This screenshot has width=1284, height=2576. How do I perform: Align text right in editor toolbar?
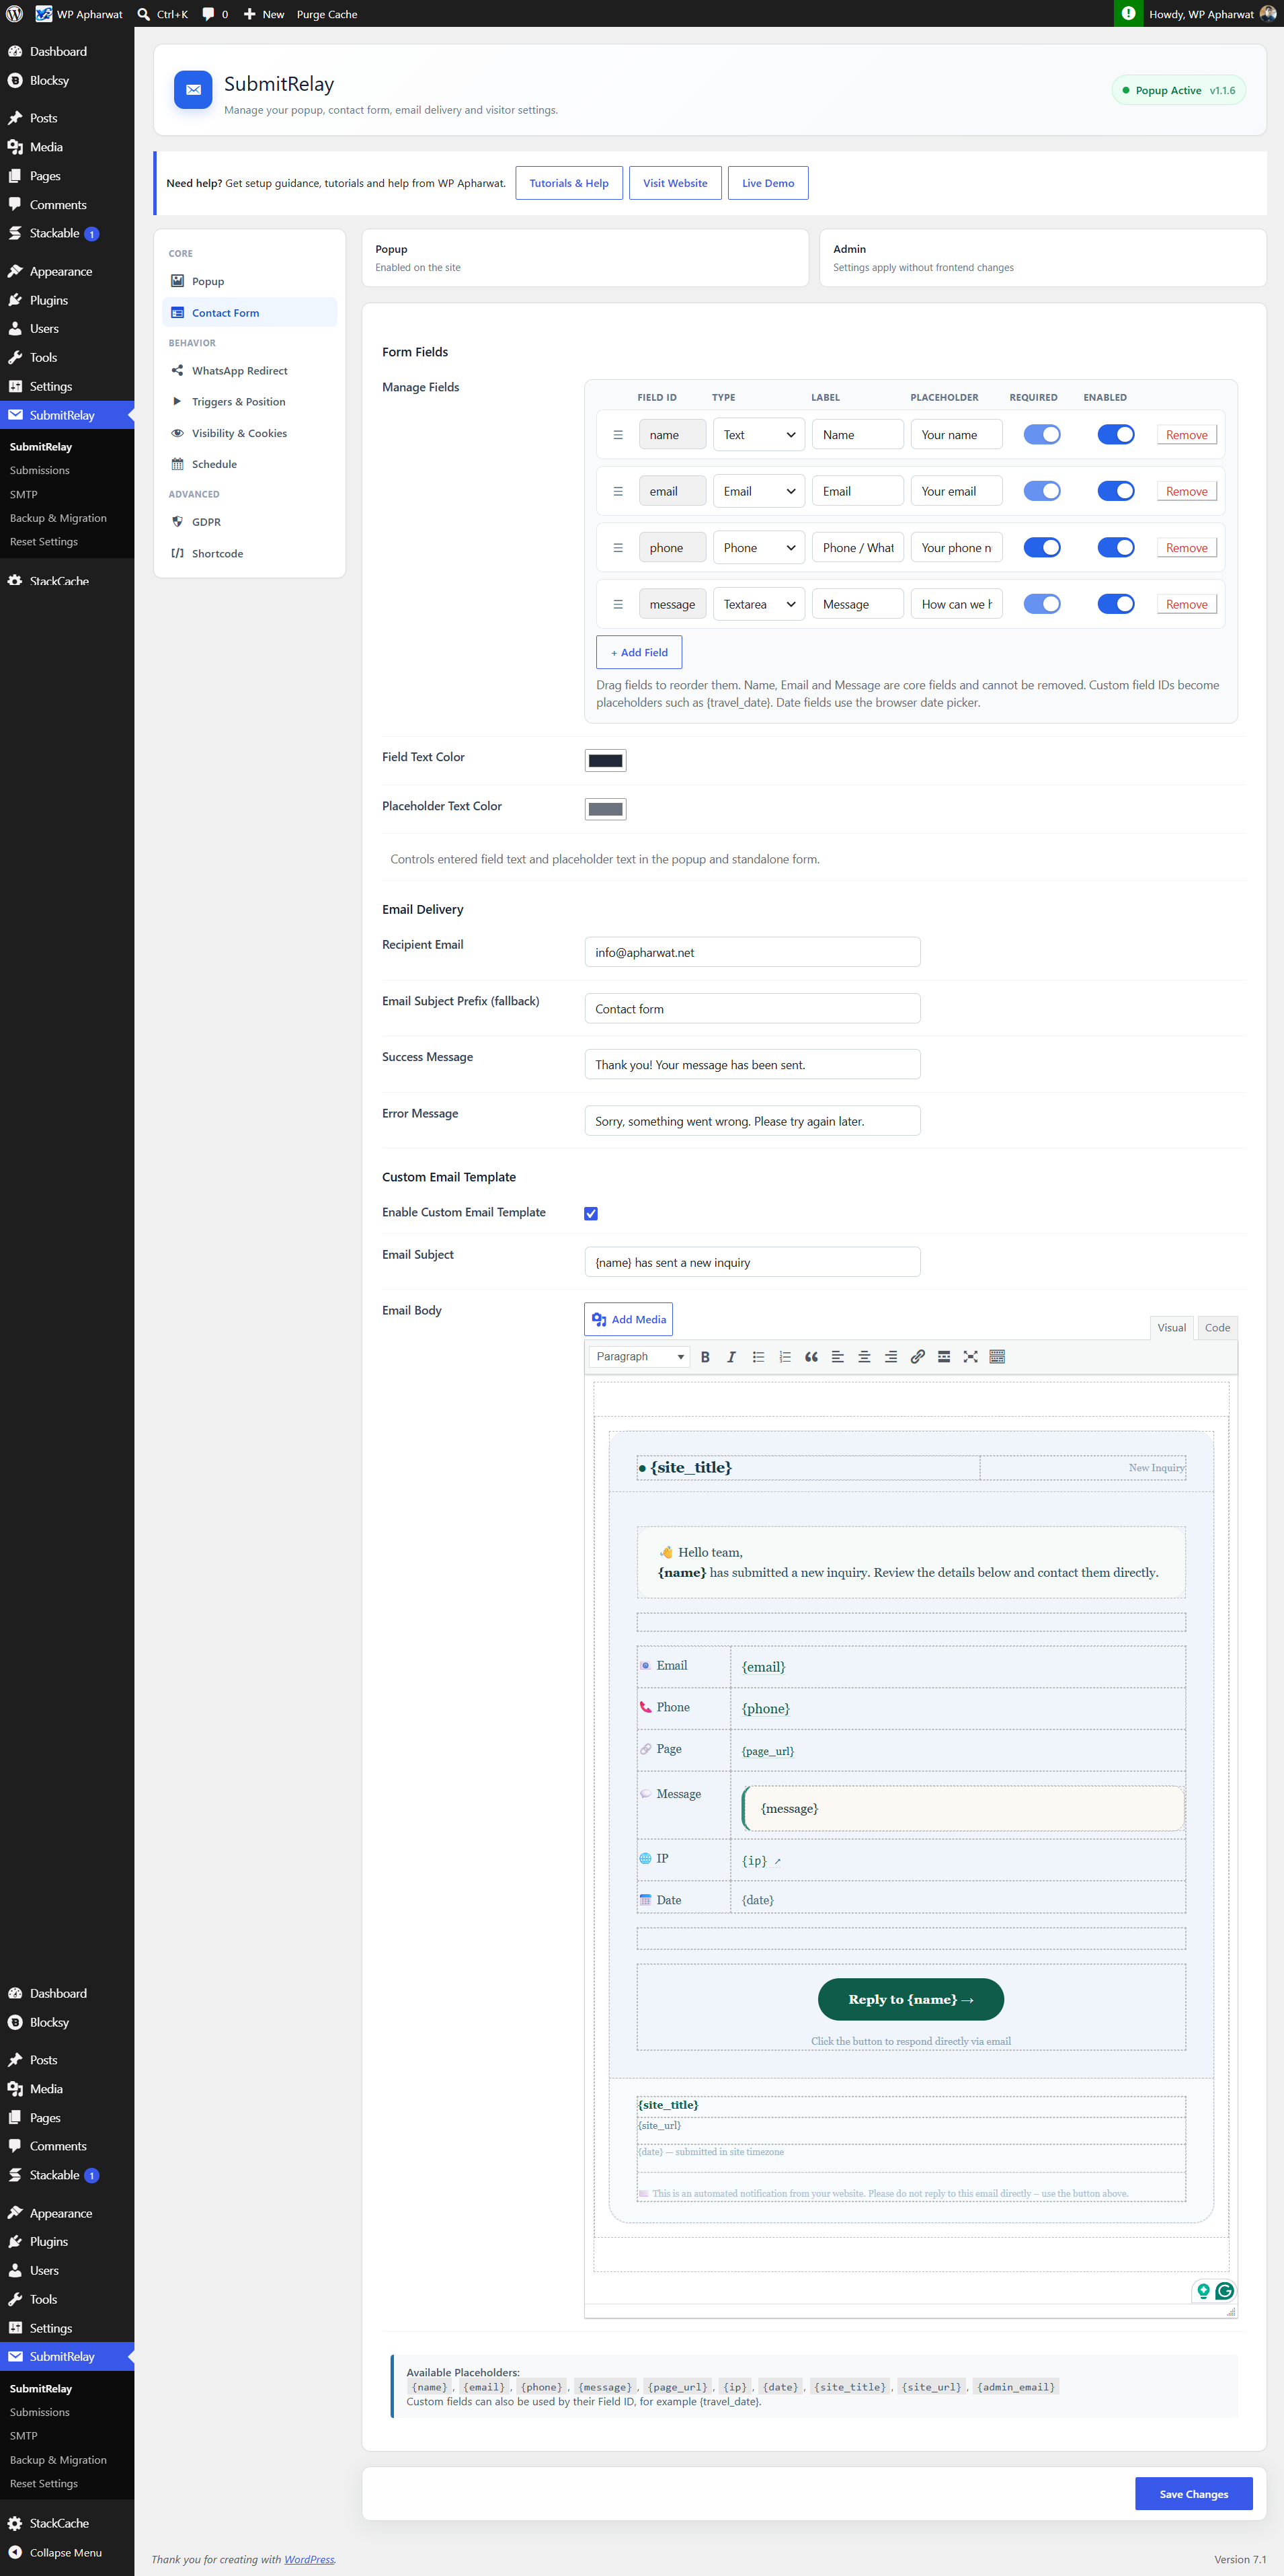tap(891, 1357)
